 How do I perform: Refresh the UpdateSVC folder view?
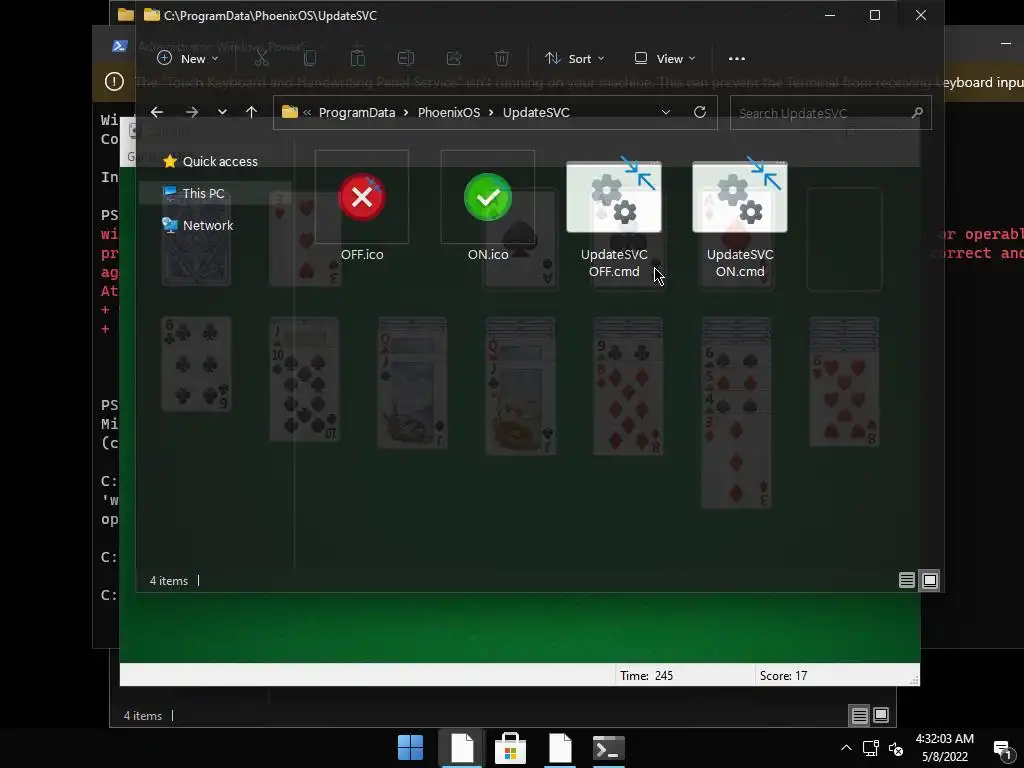point(699,112)
